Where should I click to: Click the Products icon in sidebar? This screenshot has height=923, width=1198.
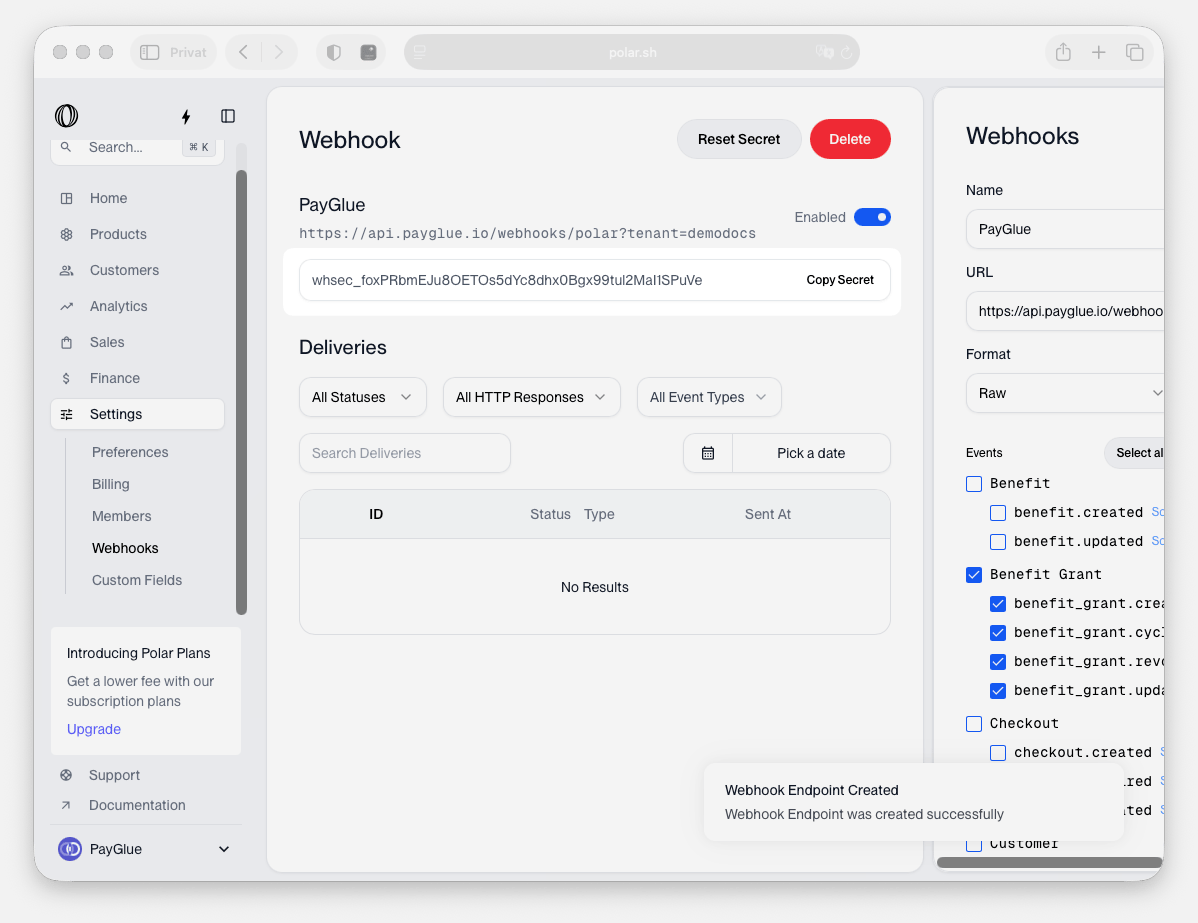[66, 235]
